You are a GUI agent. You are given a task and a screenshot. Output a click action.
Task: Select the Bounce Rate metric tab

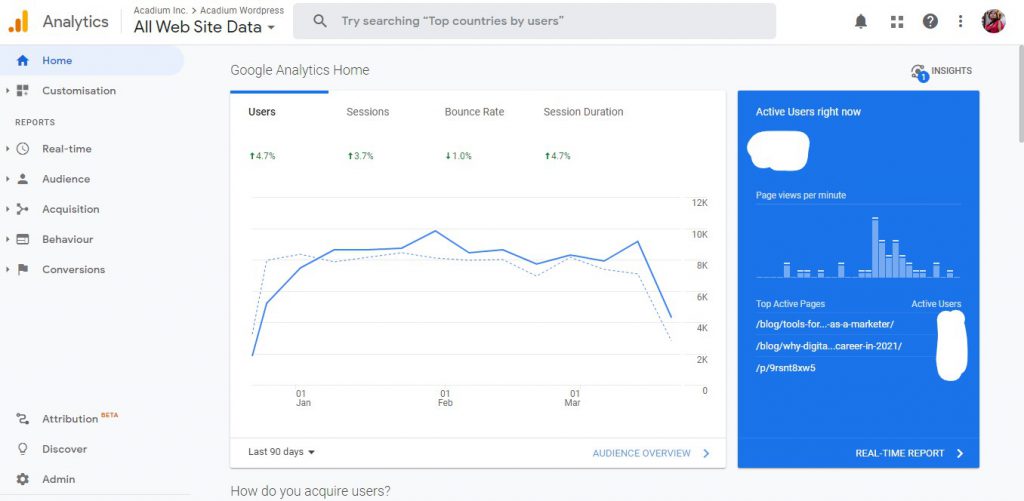pos(474,112)
